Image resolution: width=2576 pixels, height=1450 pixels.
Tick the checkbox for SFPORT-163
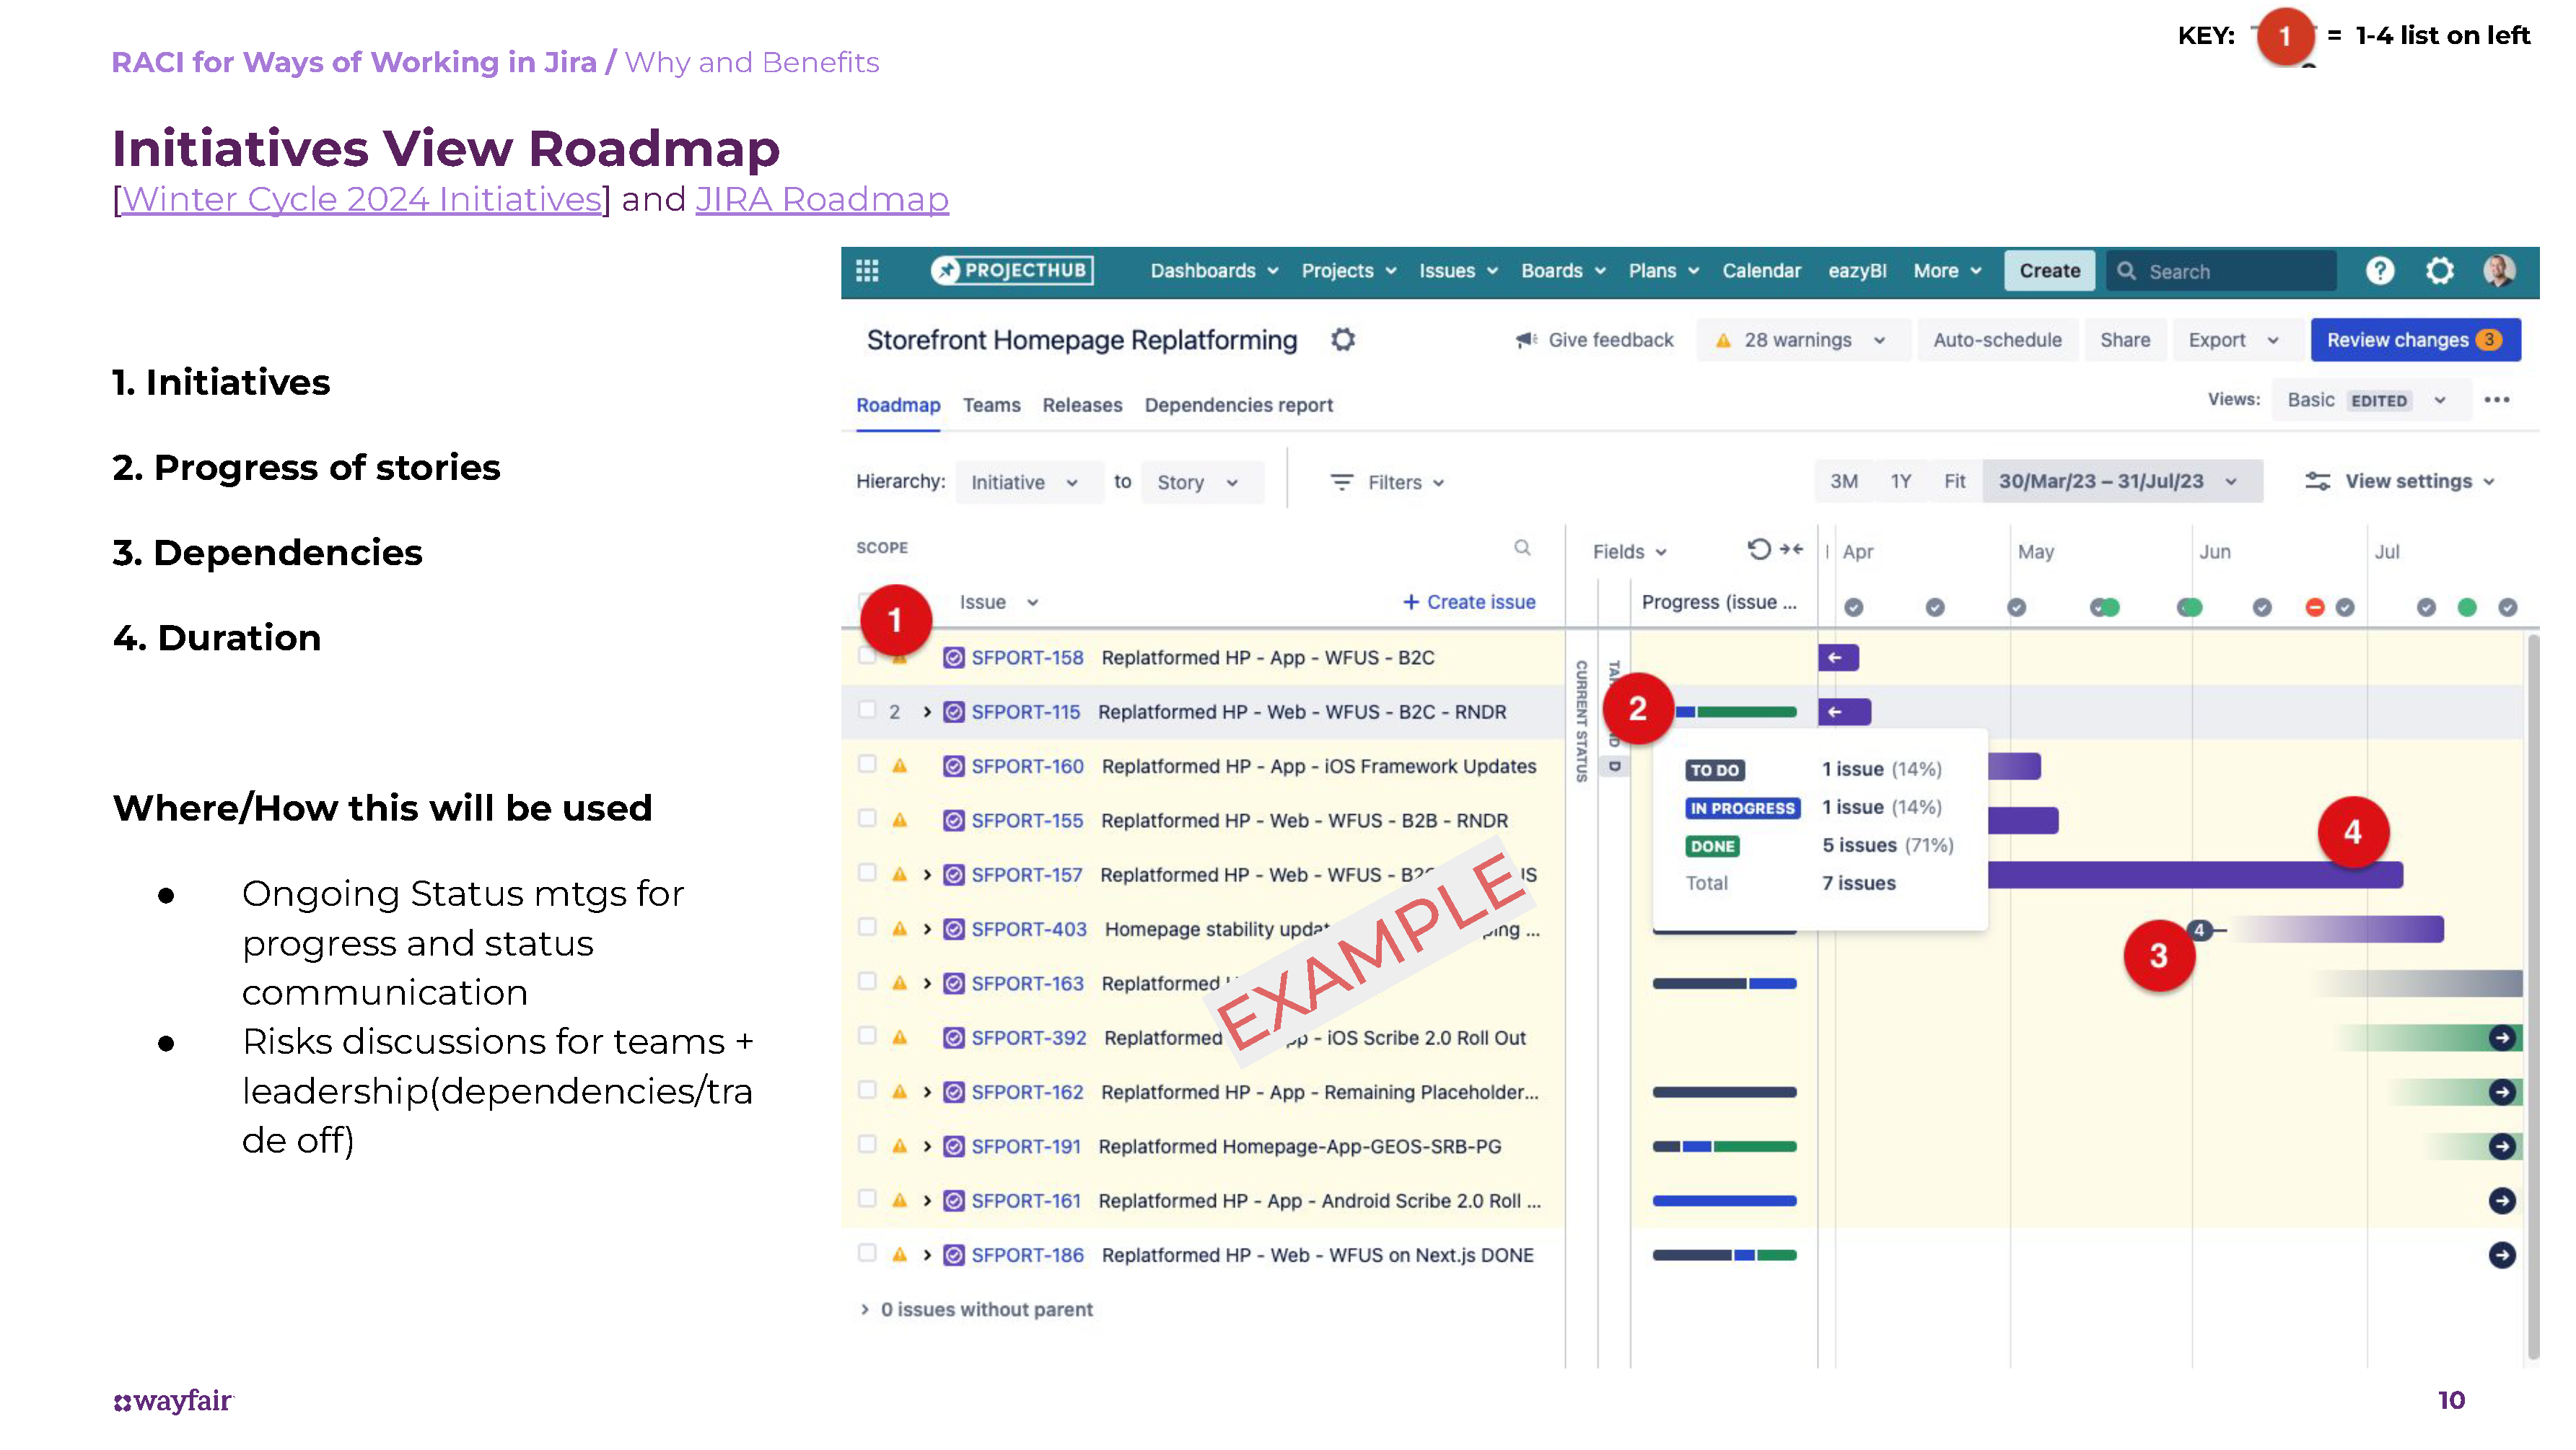[867, 981]
